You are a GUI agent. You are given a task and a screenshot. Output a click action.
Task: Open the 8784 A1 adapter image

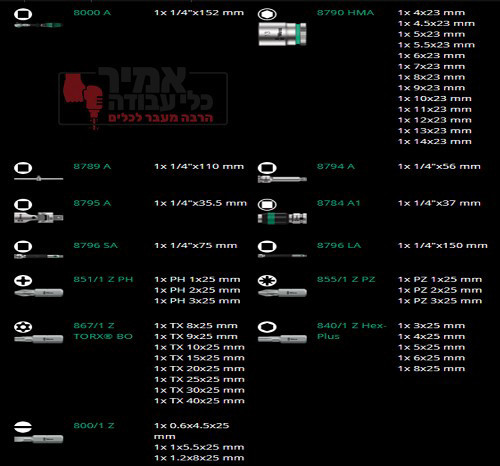tap(282, 218)
